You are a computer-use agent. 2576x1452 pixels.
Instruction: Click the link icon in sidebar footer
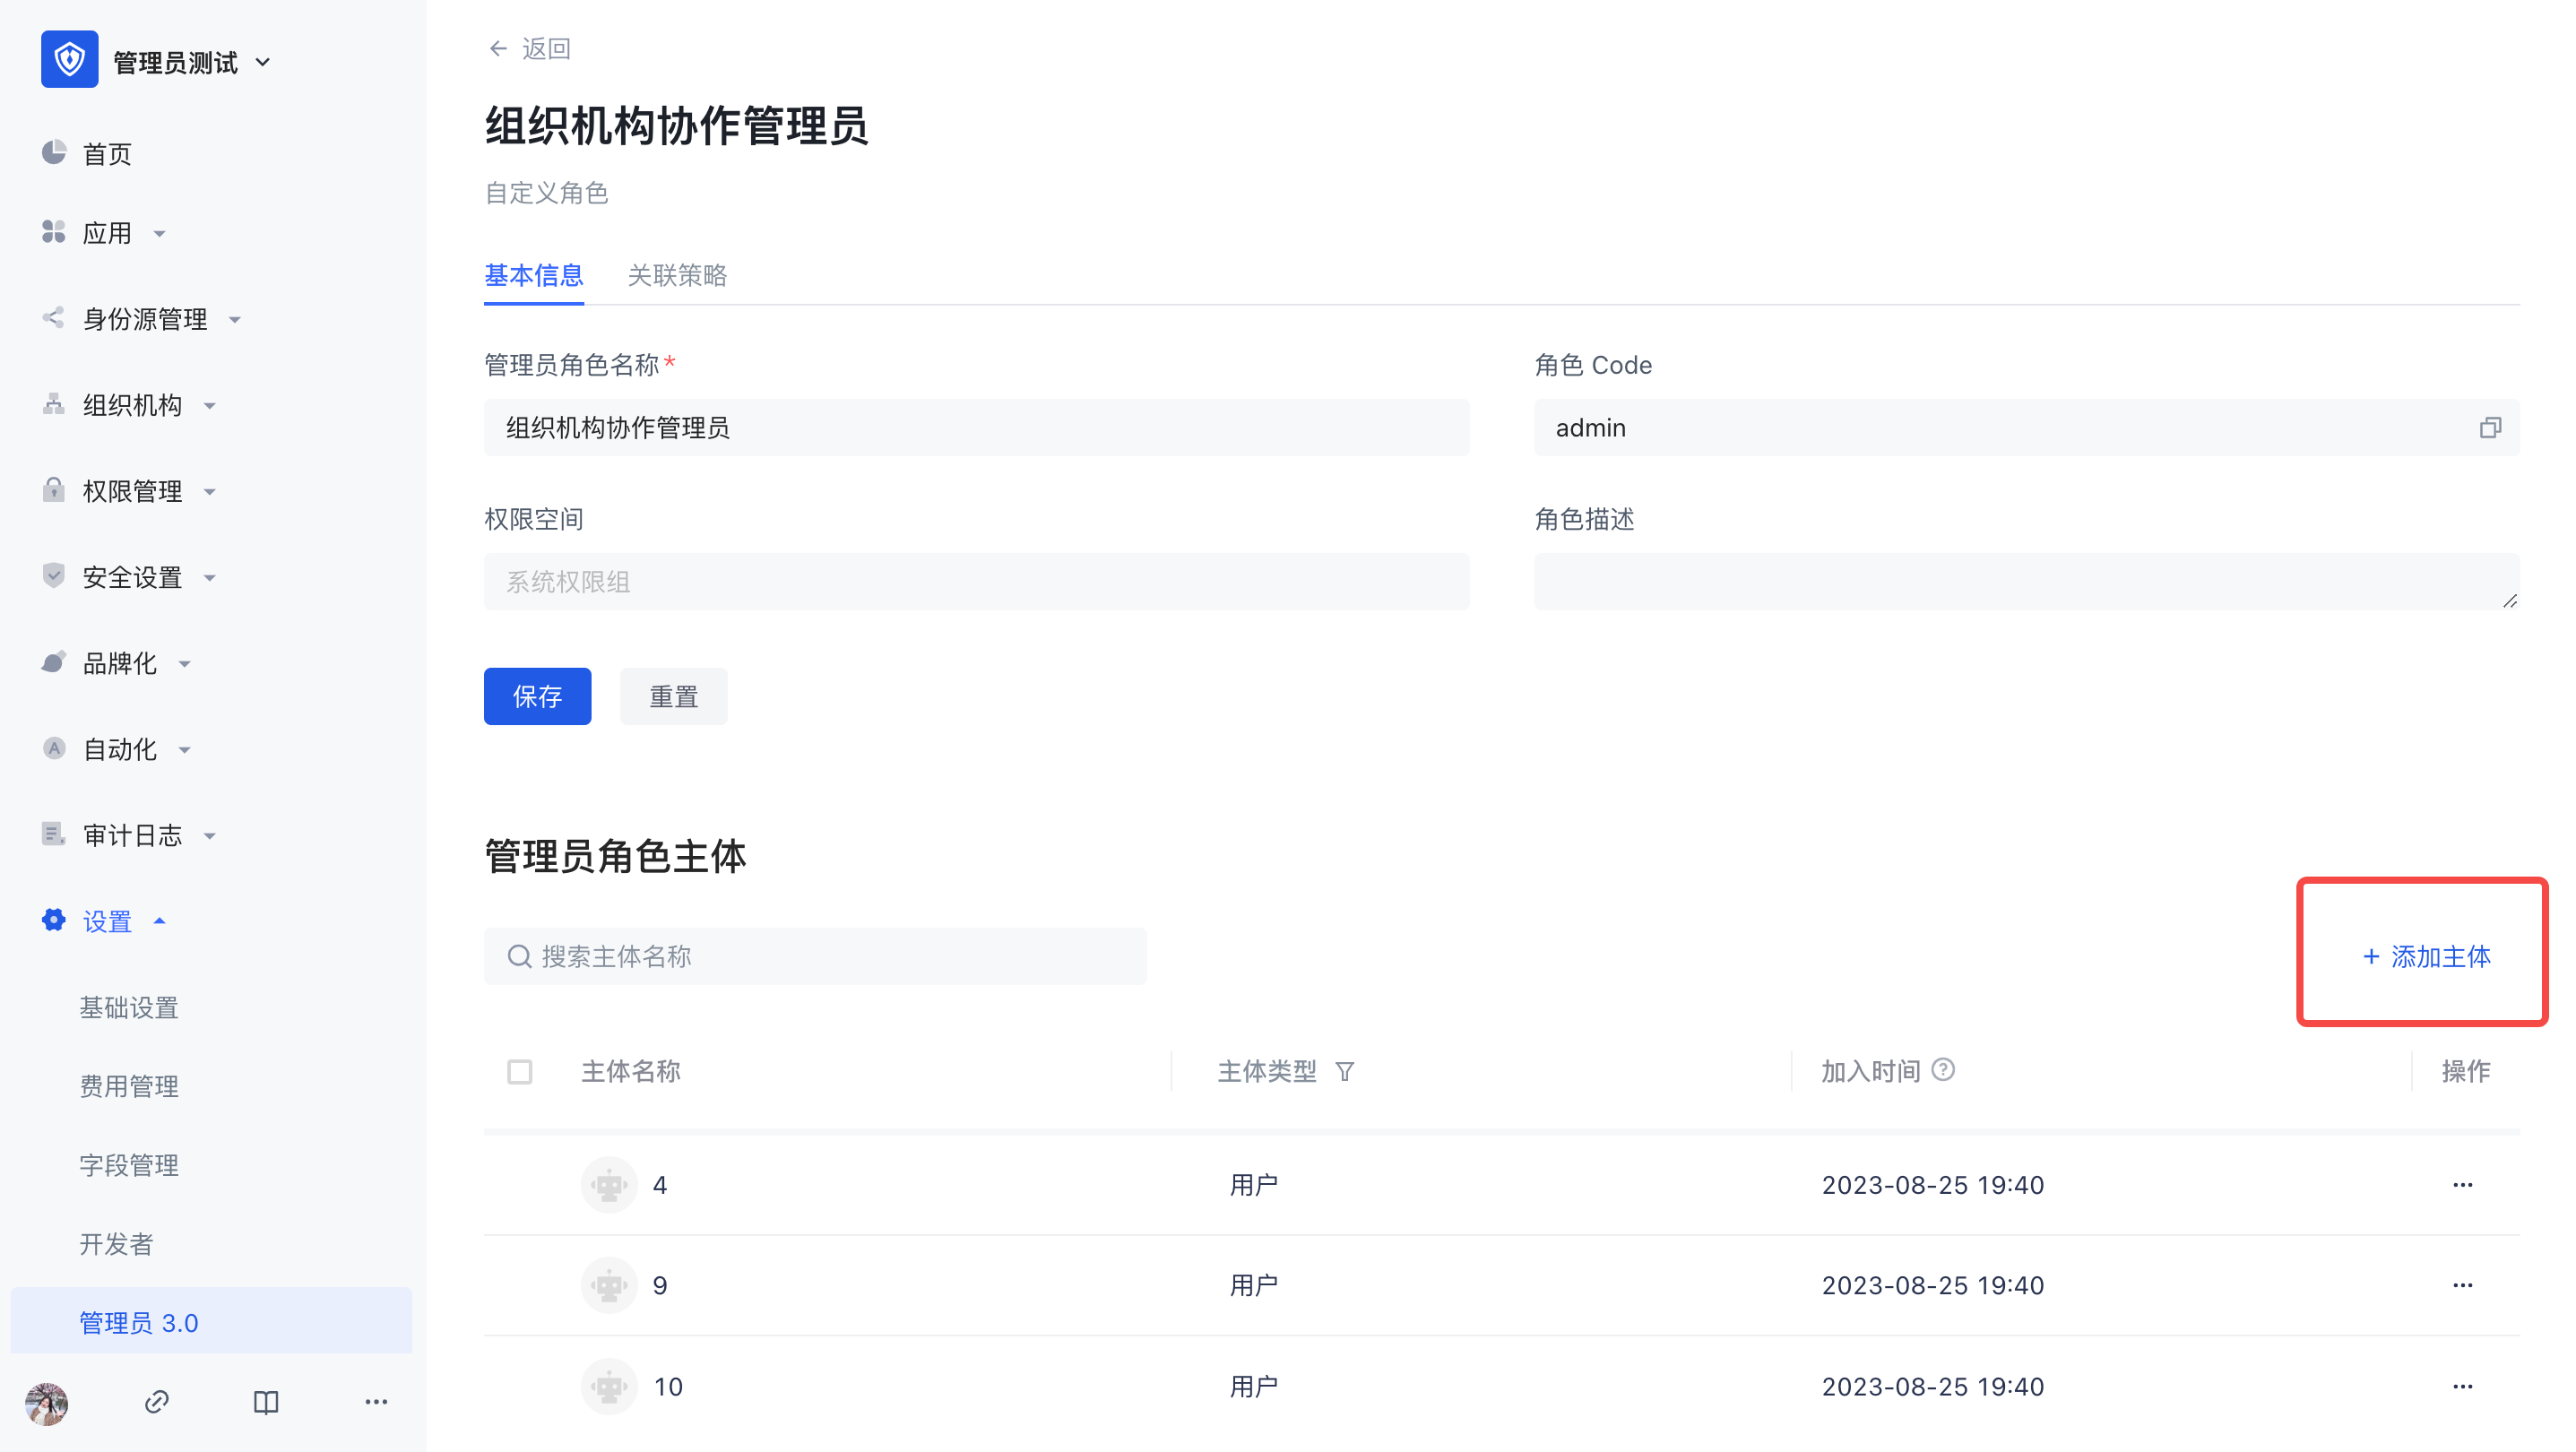[157, 1402]
